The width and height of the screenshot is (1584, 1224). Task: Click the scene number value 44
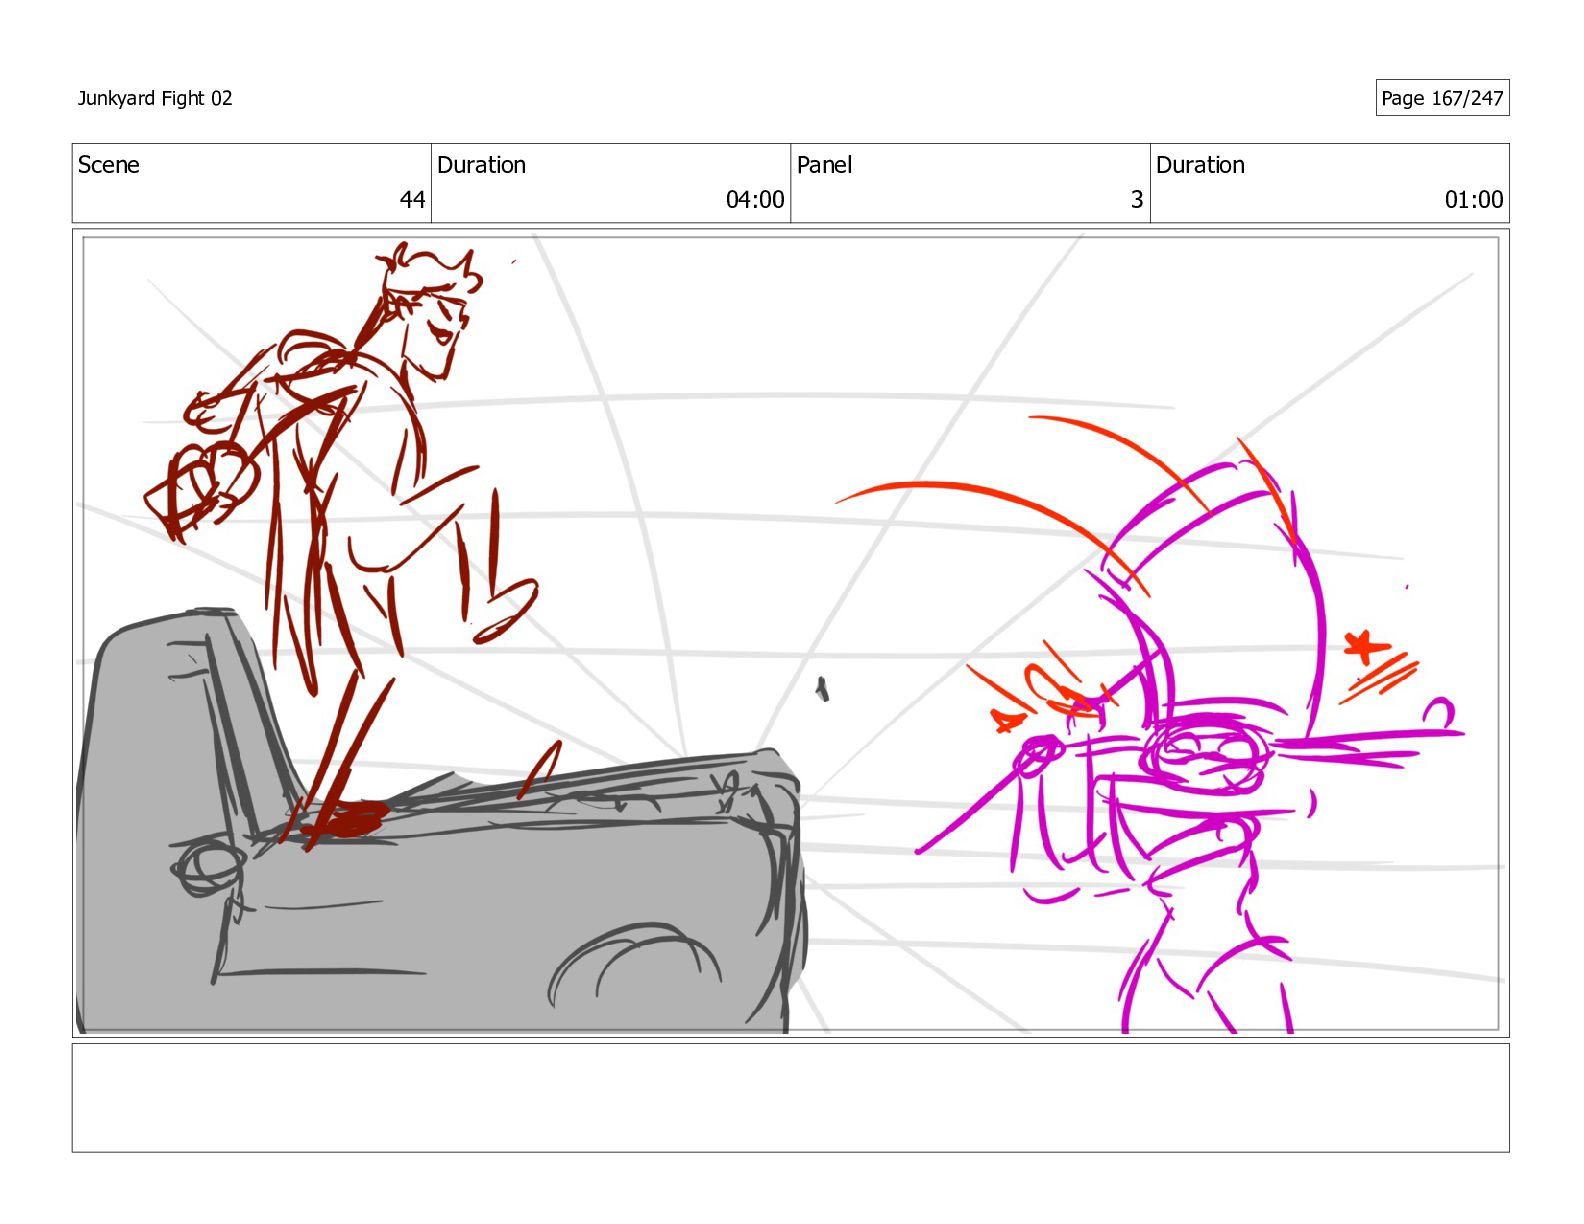pyautogui.click(x=412, y=200)
